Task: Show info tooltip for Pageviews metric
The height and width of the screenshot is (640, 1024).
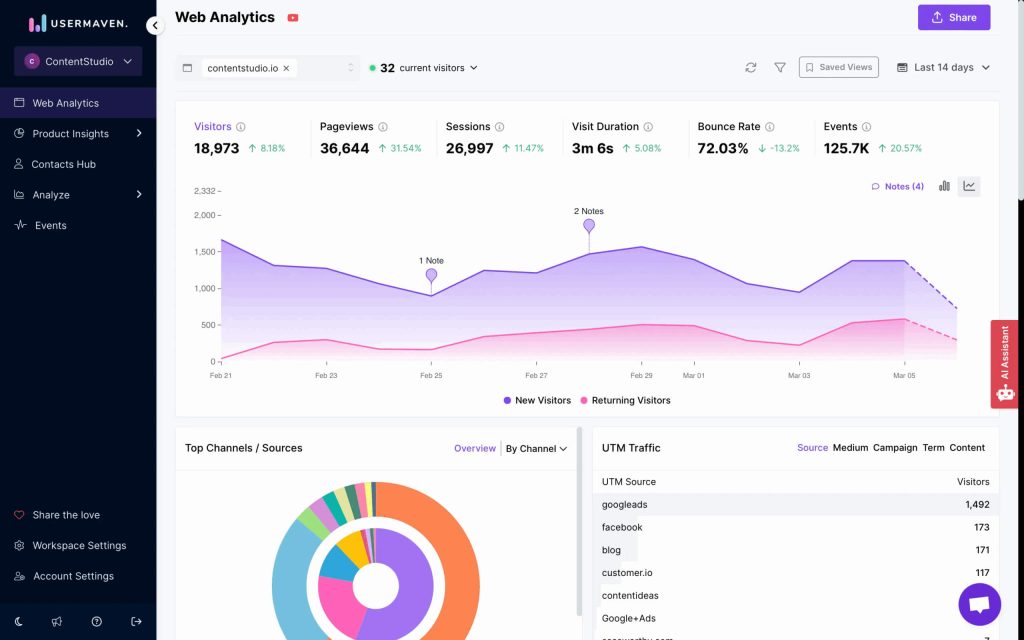Action: pyautogui.click(x=383, y=127)
